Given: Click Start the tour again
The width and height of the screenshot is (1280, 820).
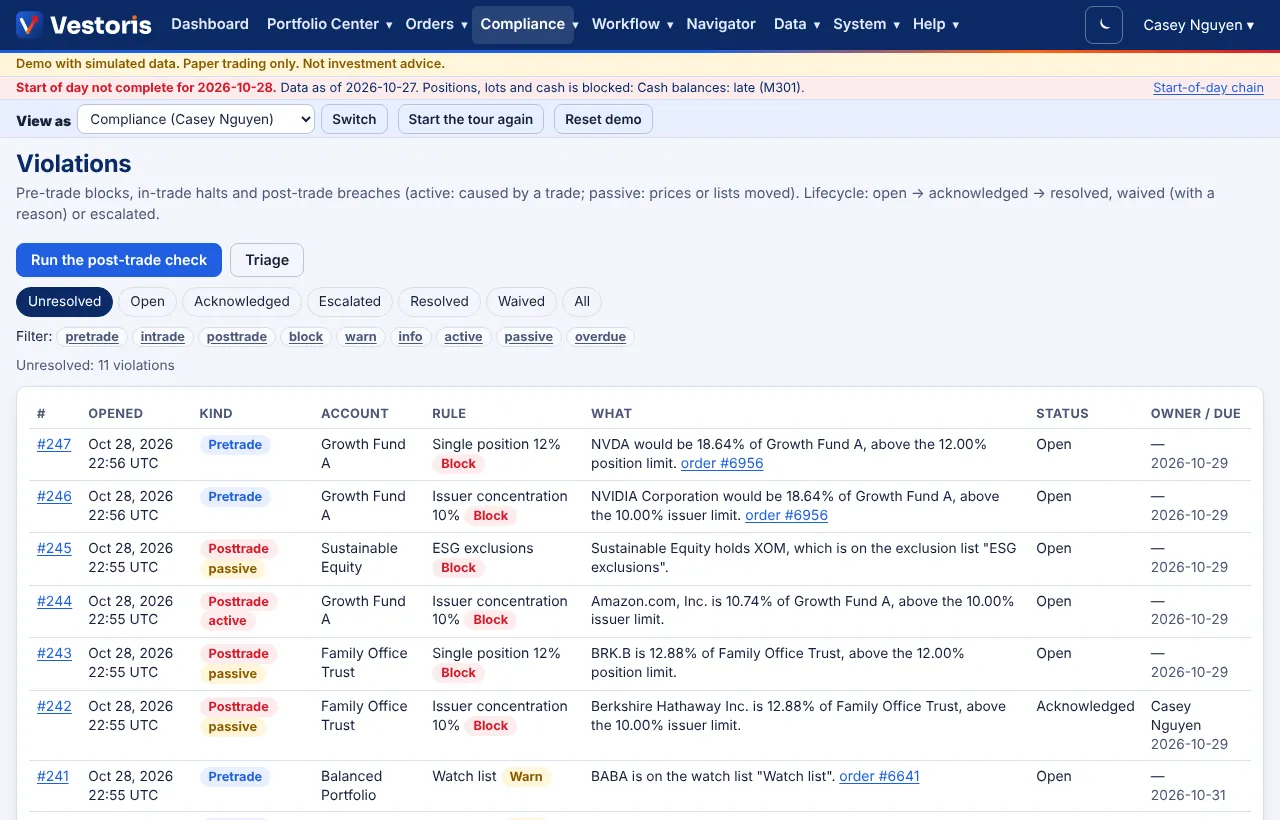Looking at the screenshot, I should 471,119.
